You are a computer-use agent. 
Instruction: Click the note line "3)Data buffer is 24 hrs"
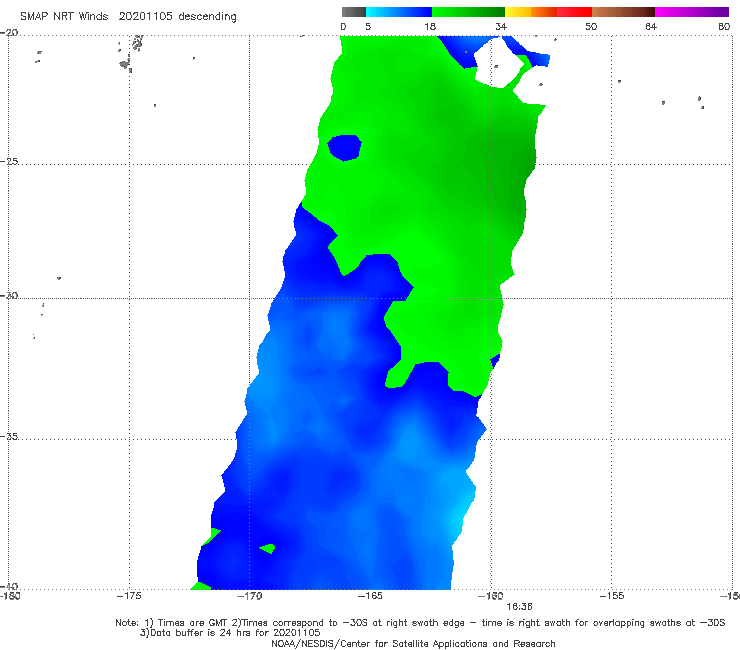point(230,633)
